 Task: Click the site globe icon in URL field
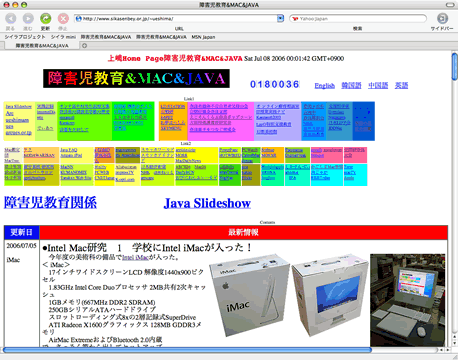tap(79, 19)
